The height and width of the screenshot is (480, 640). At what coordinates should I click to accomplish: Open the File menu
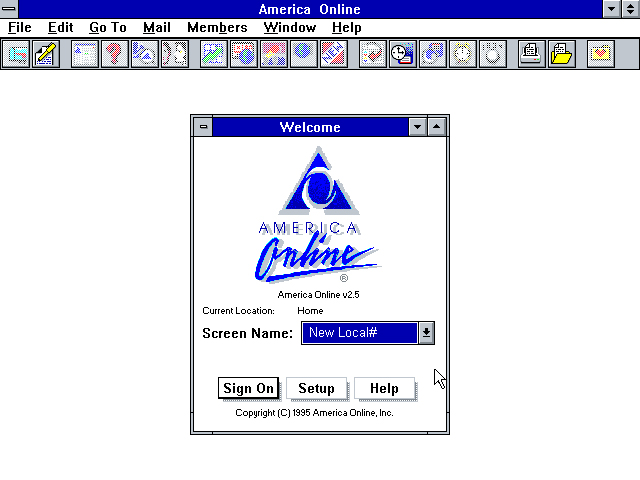(20, 27)
